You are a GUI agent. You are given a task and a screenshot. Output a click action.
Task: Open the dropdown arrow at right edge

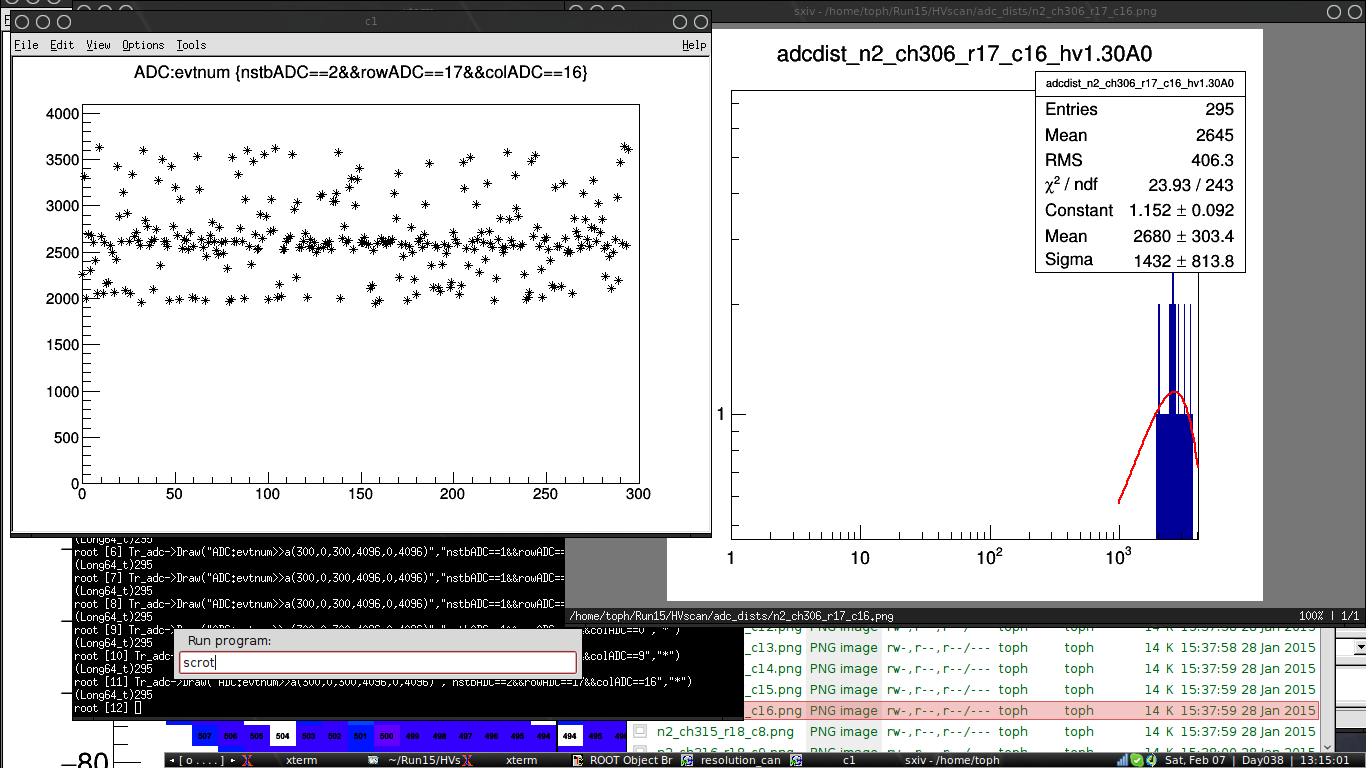pos(1358,648)
